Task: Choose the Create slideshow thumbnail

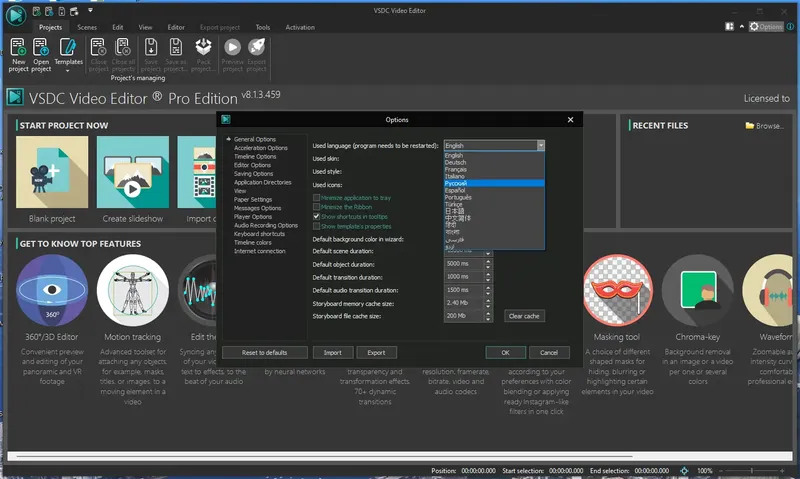Action: (x=133, y=172)
